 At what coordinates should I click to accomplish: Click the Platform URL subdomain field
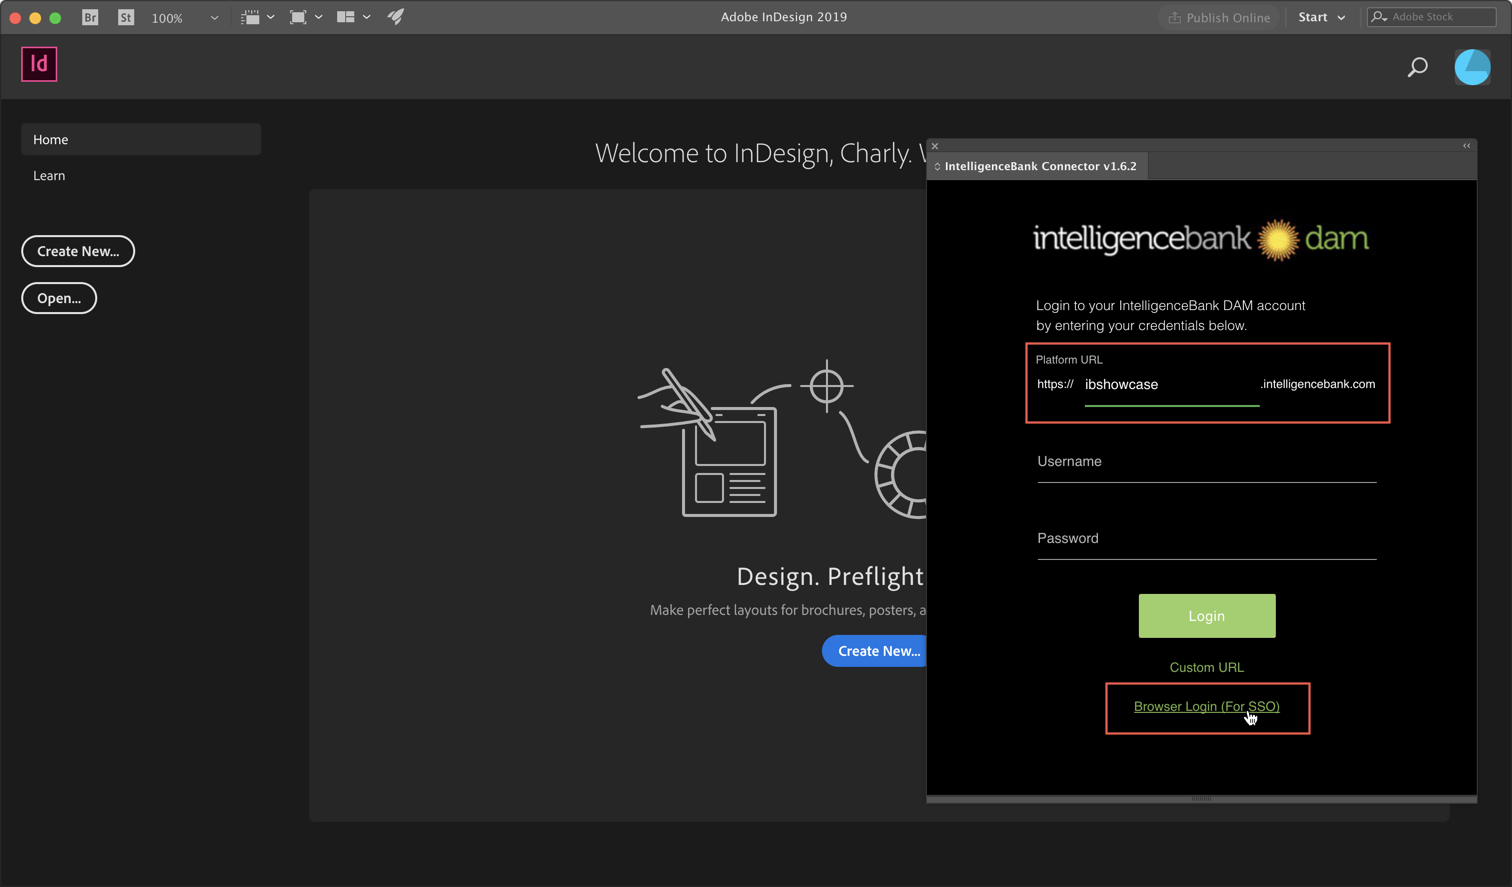[x=1171, y=385]
